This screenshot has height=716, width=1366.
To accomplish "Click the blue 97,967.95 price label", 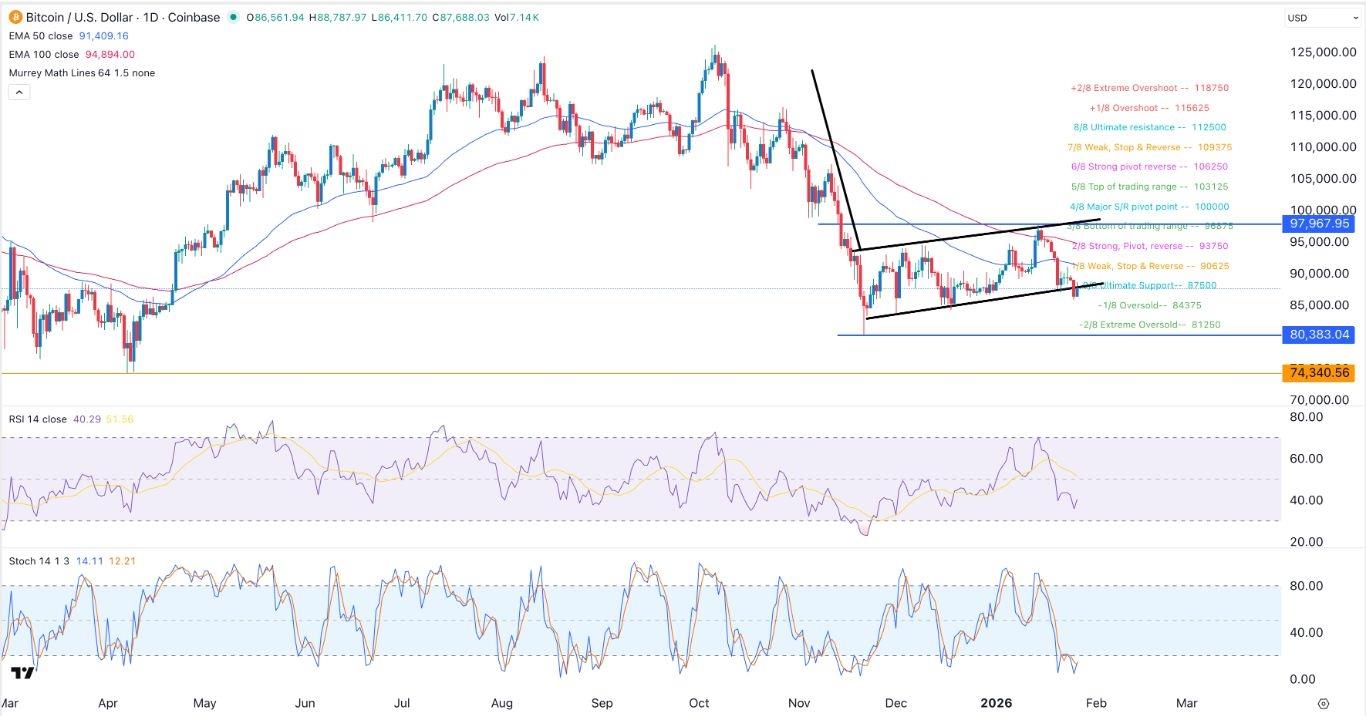I will pyautogui.click(x=1318, y=224).
